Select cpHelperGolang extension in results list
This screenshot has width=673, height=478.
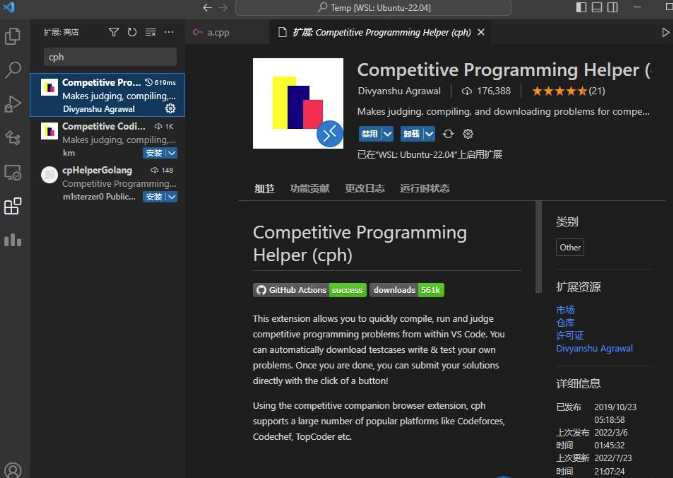point(107,183)
